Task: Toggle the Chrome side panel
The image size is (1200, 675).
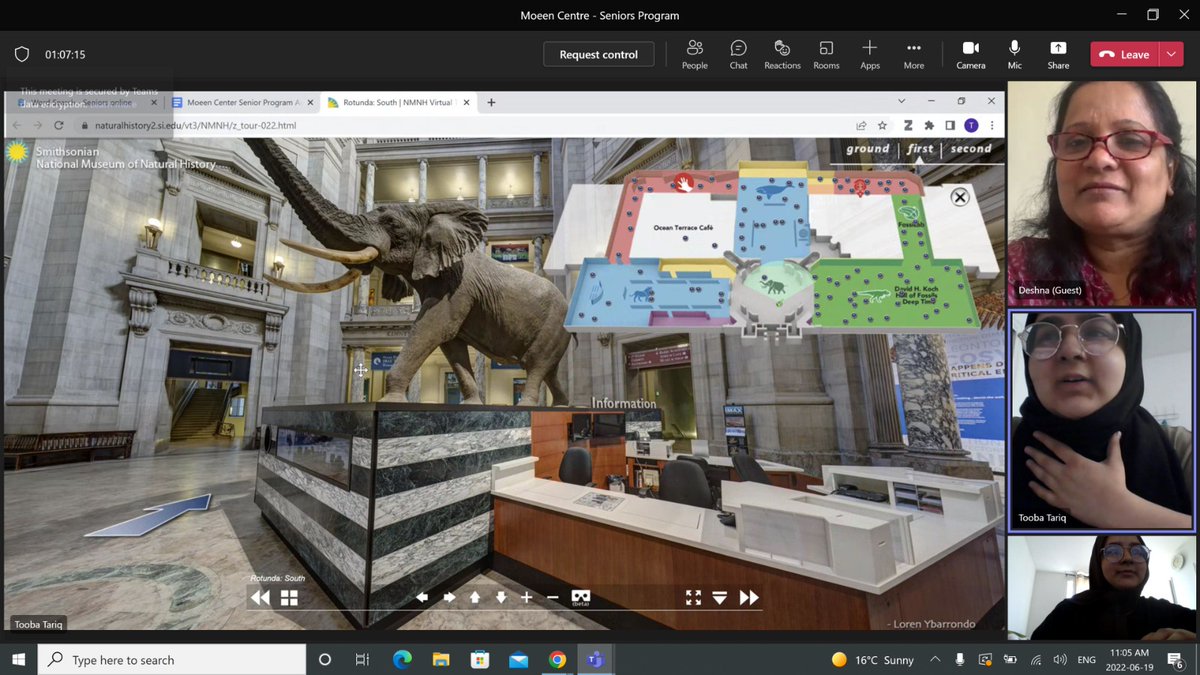Action: point(949,125)
